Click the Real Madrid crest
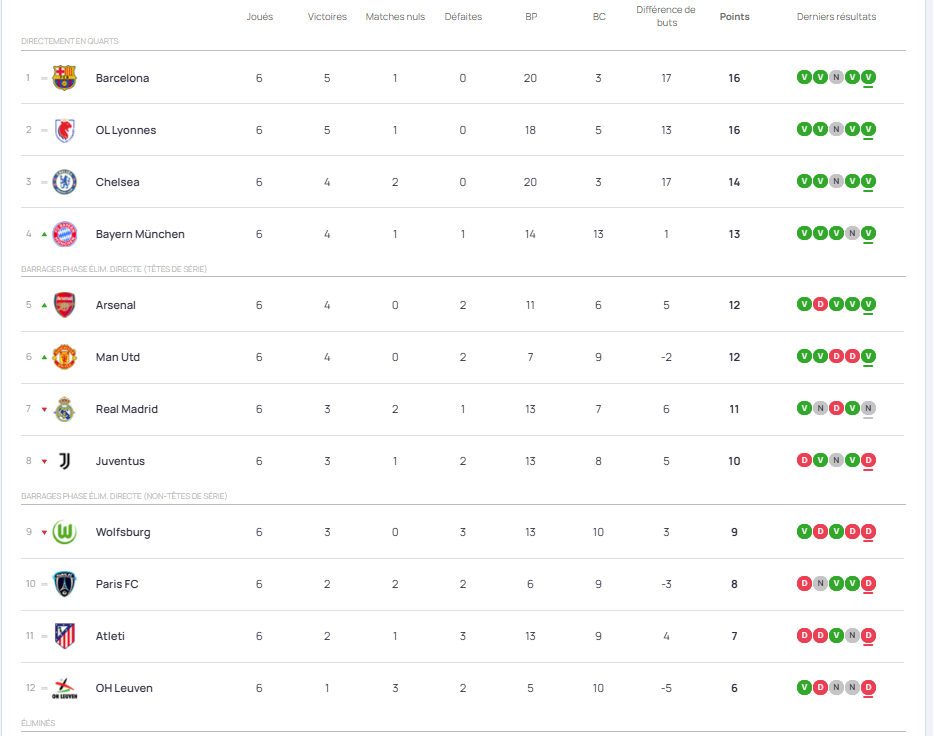 (64, 409)
